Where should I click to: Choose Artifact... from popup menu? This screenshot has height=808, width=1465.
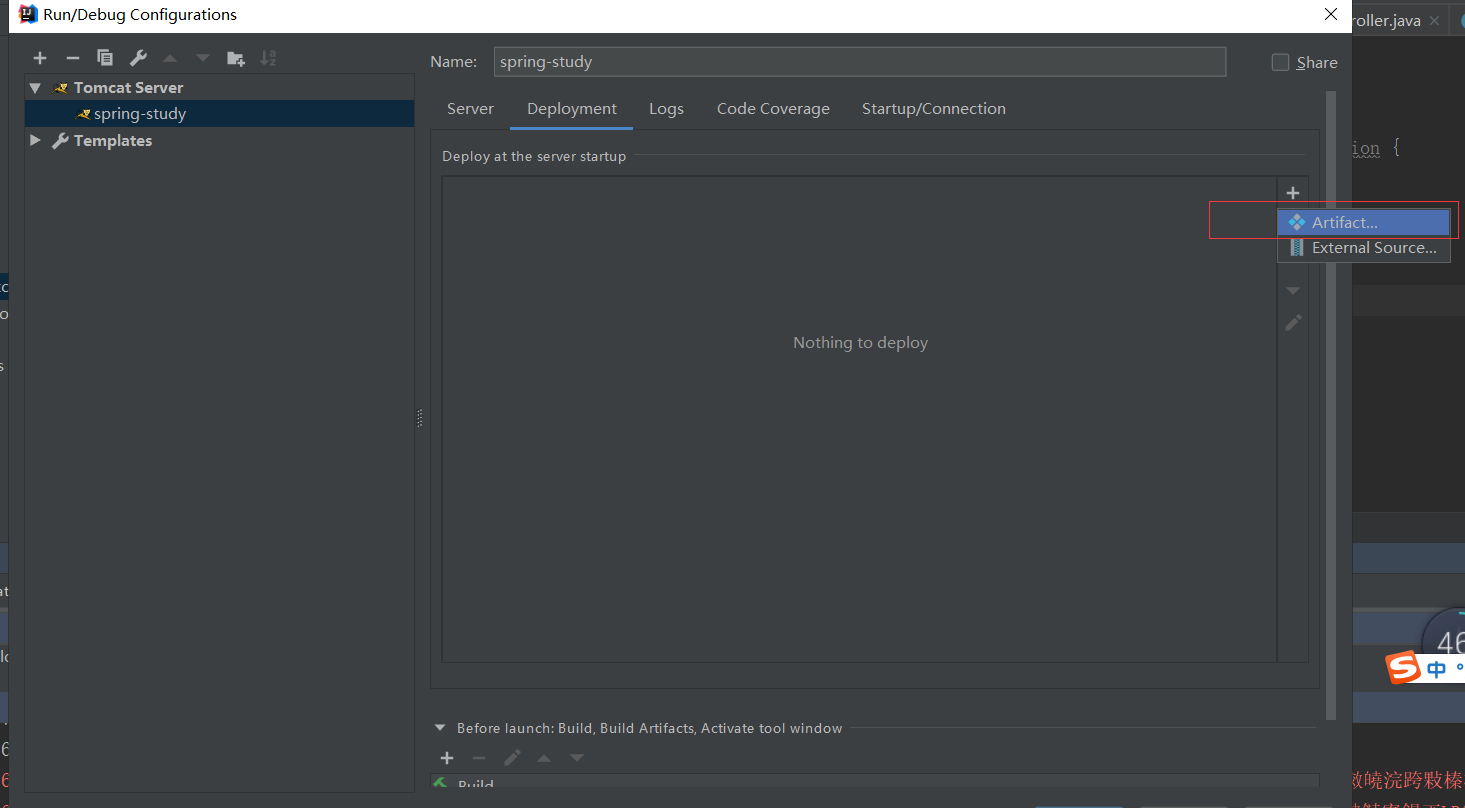(1364, 222)
